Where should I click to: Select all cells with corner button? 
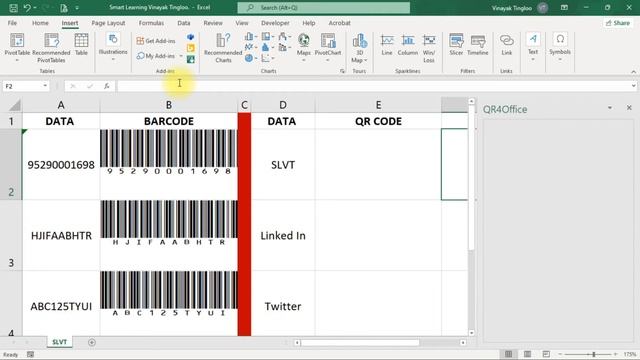(x=14, y=106)
